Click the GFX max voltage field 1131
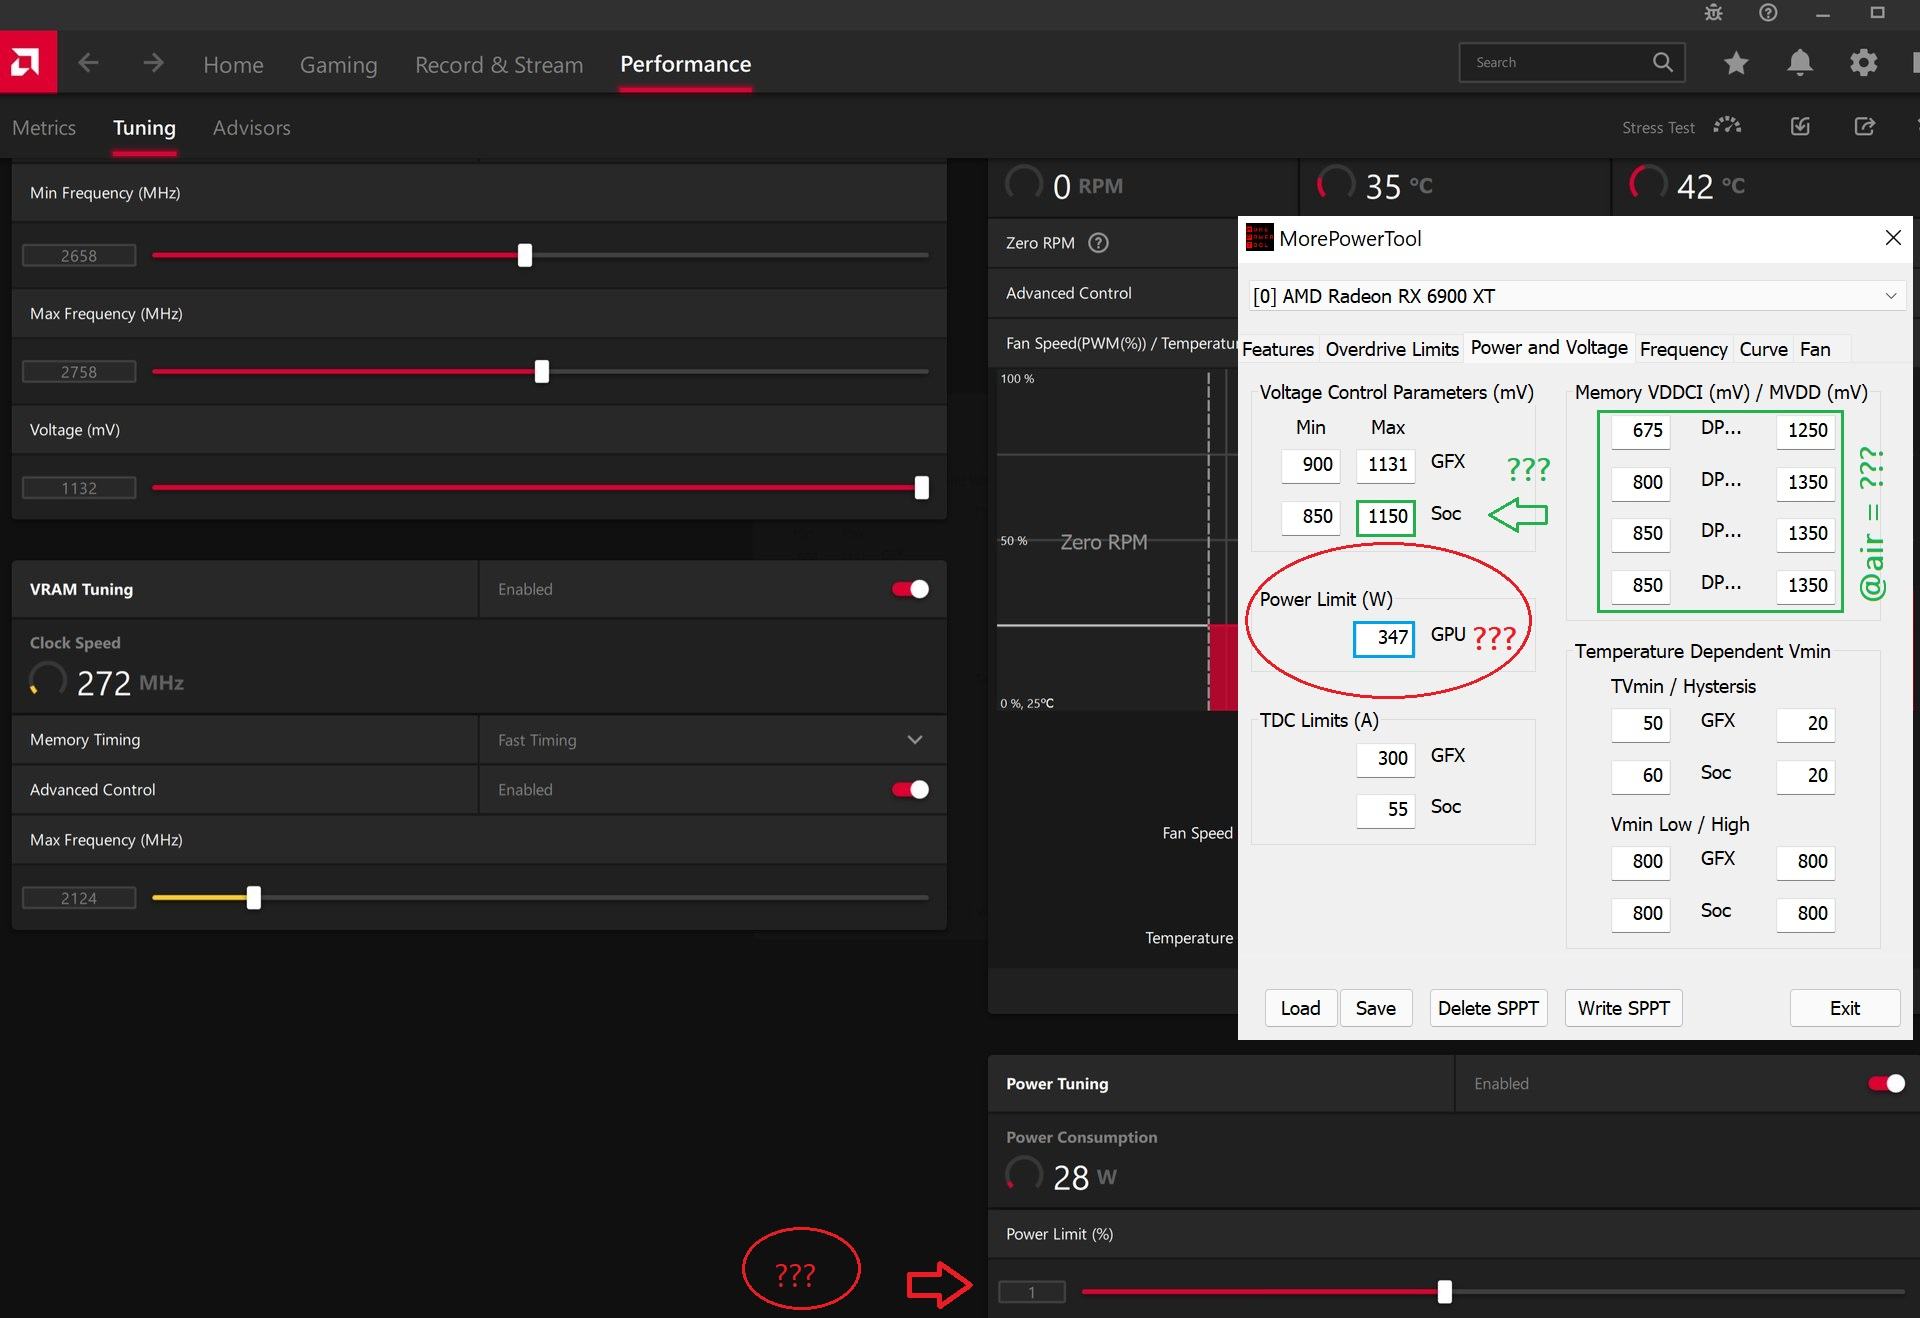Screen dimensions: 1920x1318 (x=1385, y=465)
